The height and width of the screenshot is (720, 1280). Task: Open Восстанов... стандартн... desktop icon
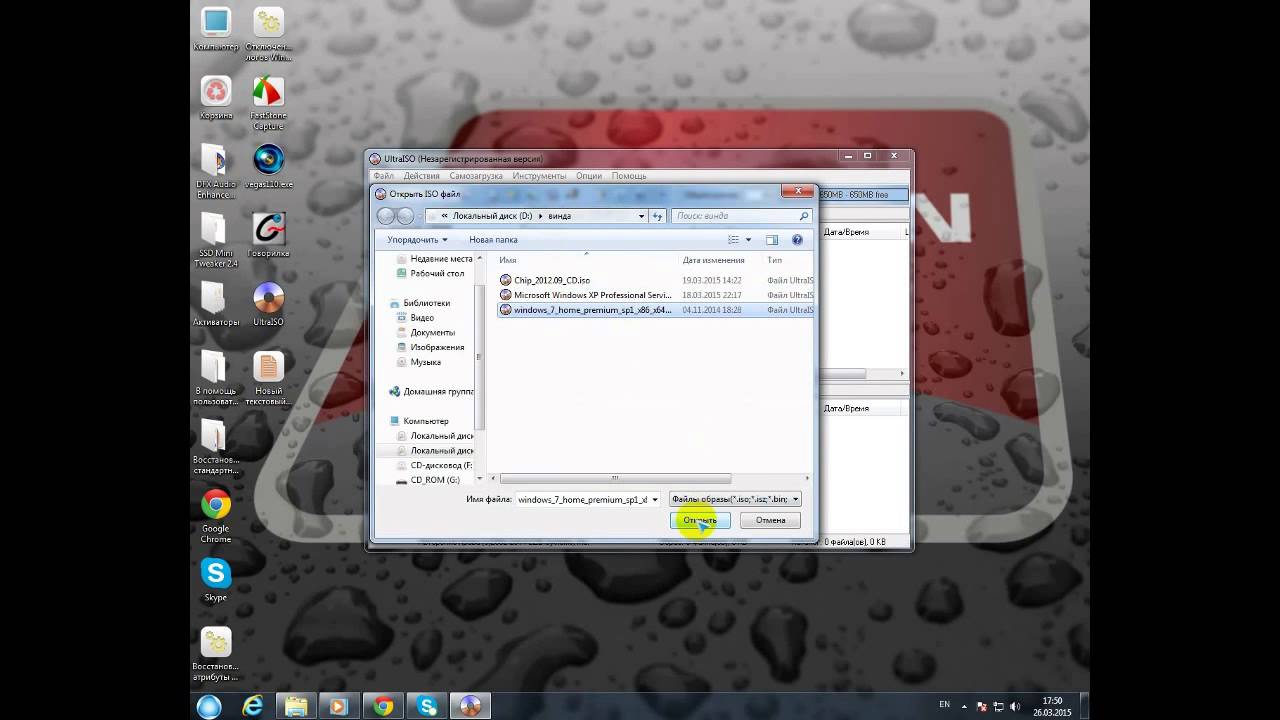216,447
